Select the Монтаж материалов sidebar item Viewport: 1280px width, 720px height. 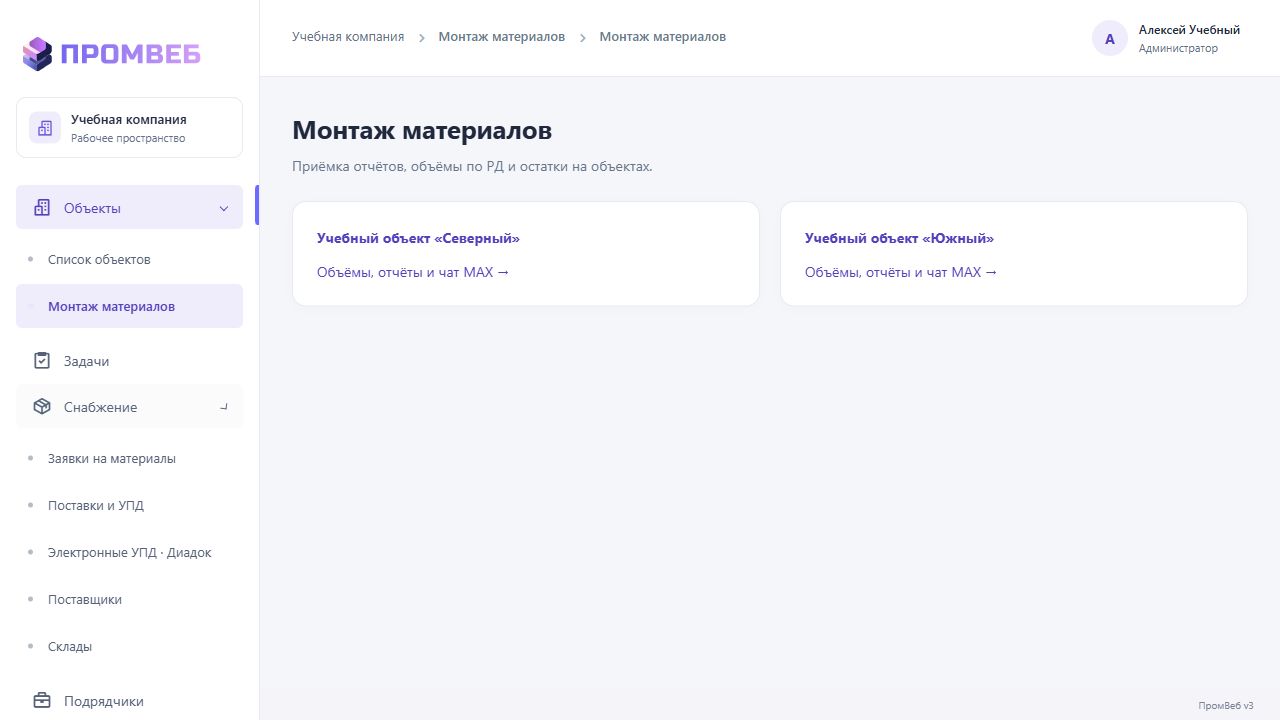coord(129,306)
